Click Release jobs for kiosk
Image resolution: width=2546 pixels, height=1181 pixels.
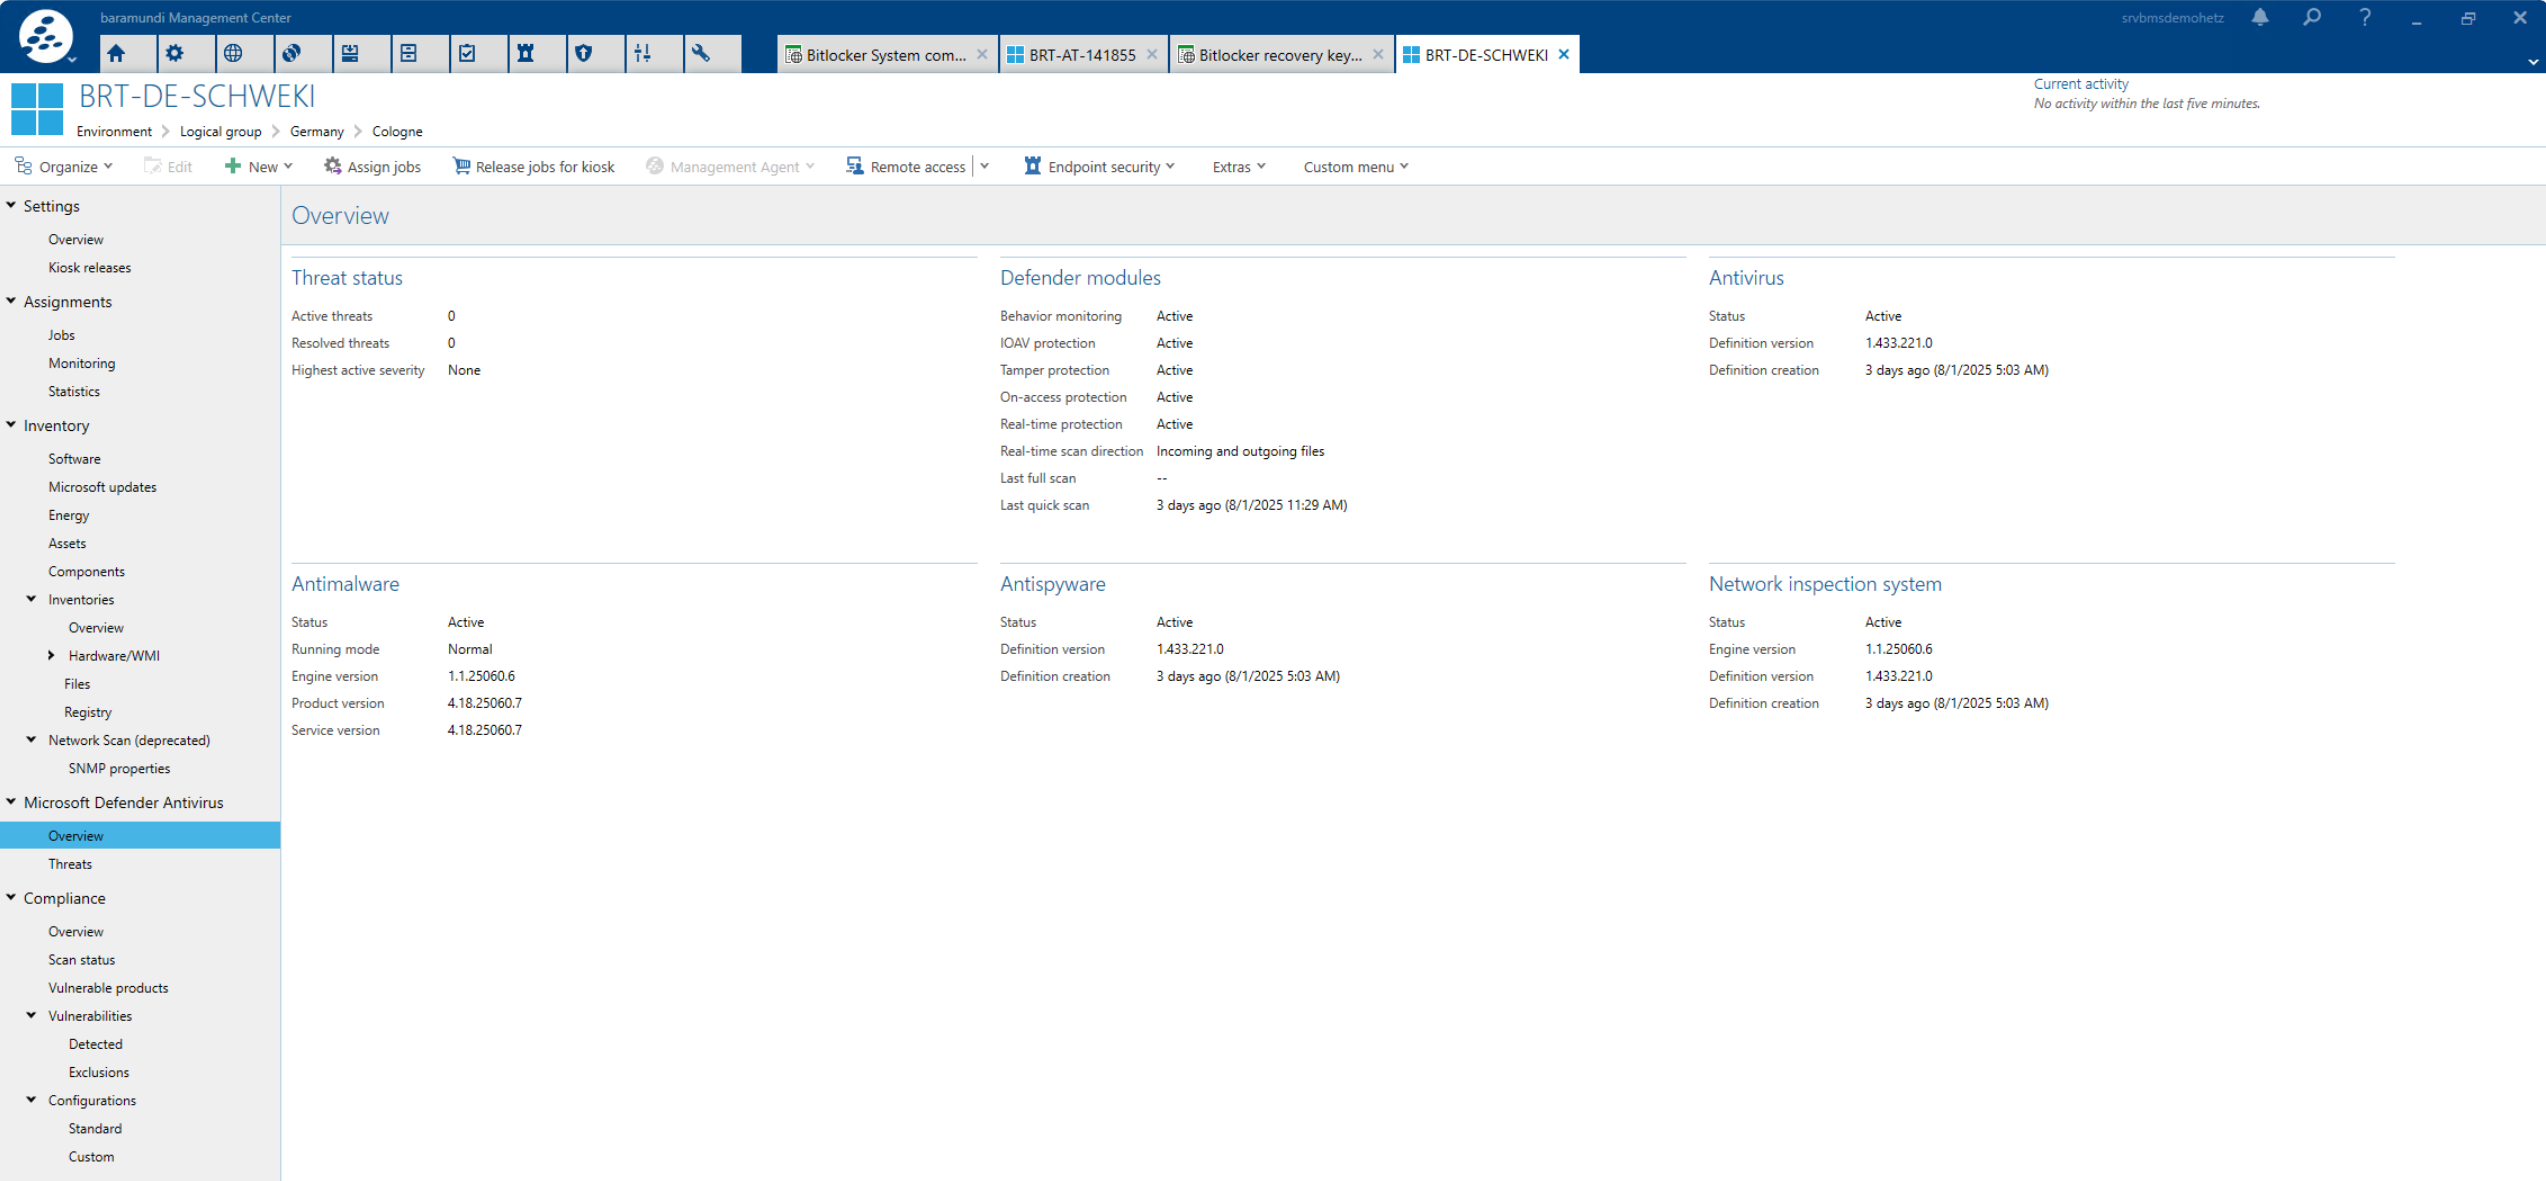(534, 167)
